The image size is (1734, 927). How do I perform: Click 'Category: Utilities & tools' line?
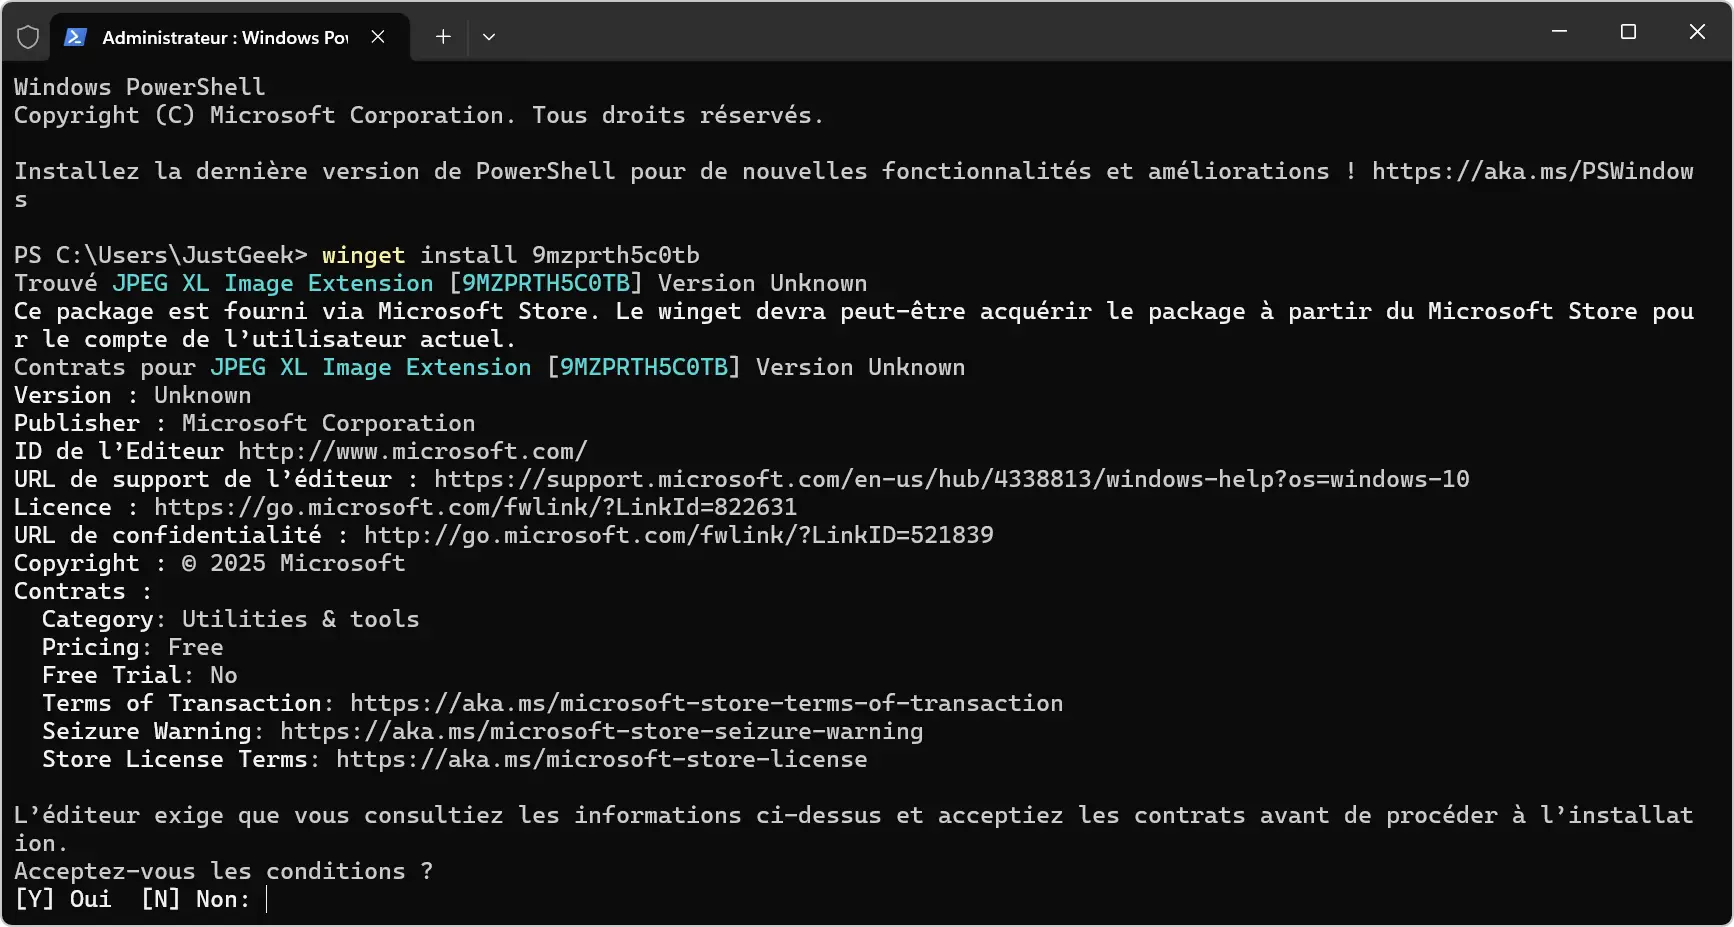(x=231, y=619)
